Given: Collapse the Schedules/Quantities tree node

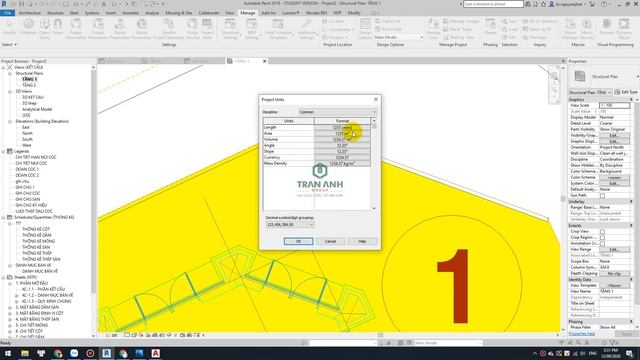Looking at the screenshot, I should [4, 218].
